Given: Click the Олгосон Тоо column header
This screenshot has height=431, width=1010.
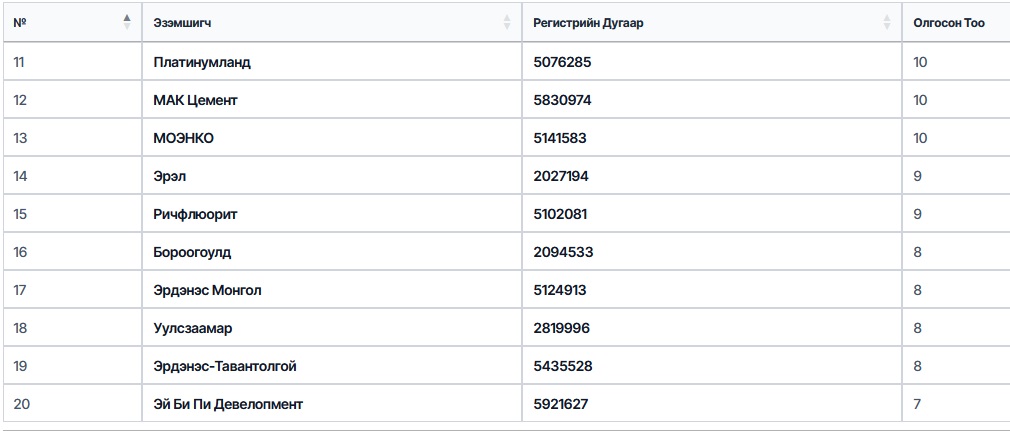Looking at the screenshot, I should (949, 23).
